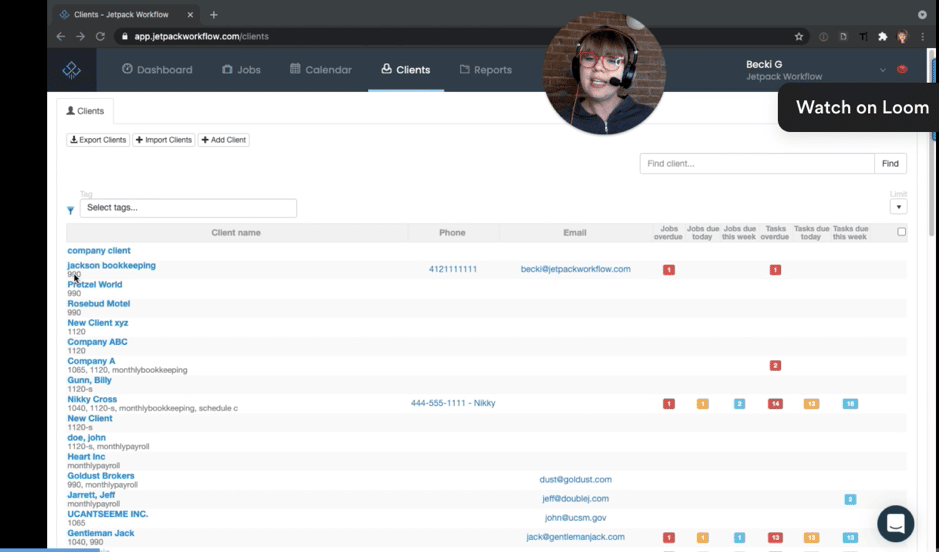Viewport: 939px width, 552px height.
Task: Open the Company A client
Action: (x=91, y=361)
